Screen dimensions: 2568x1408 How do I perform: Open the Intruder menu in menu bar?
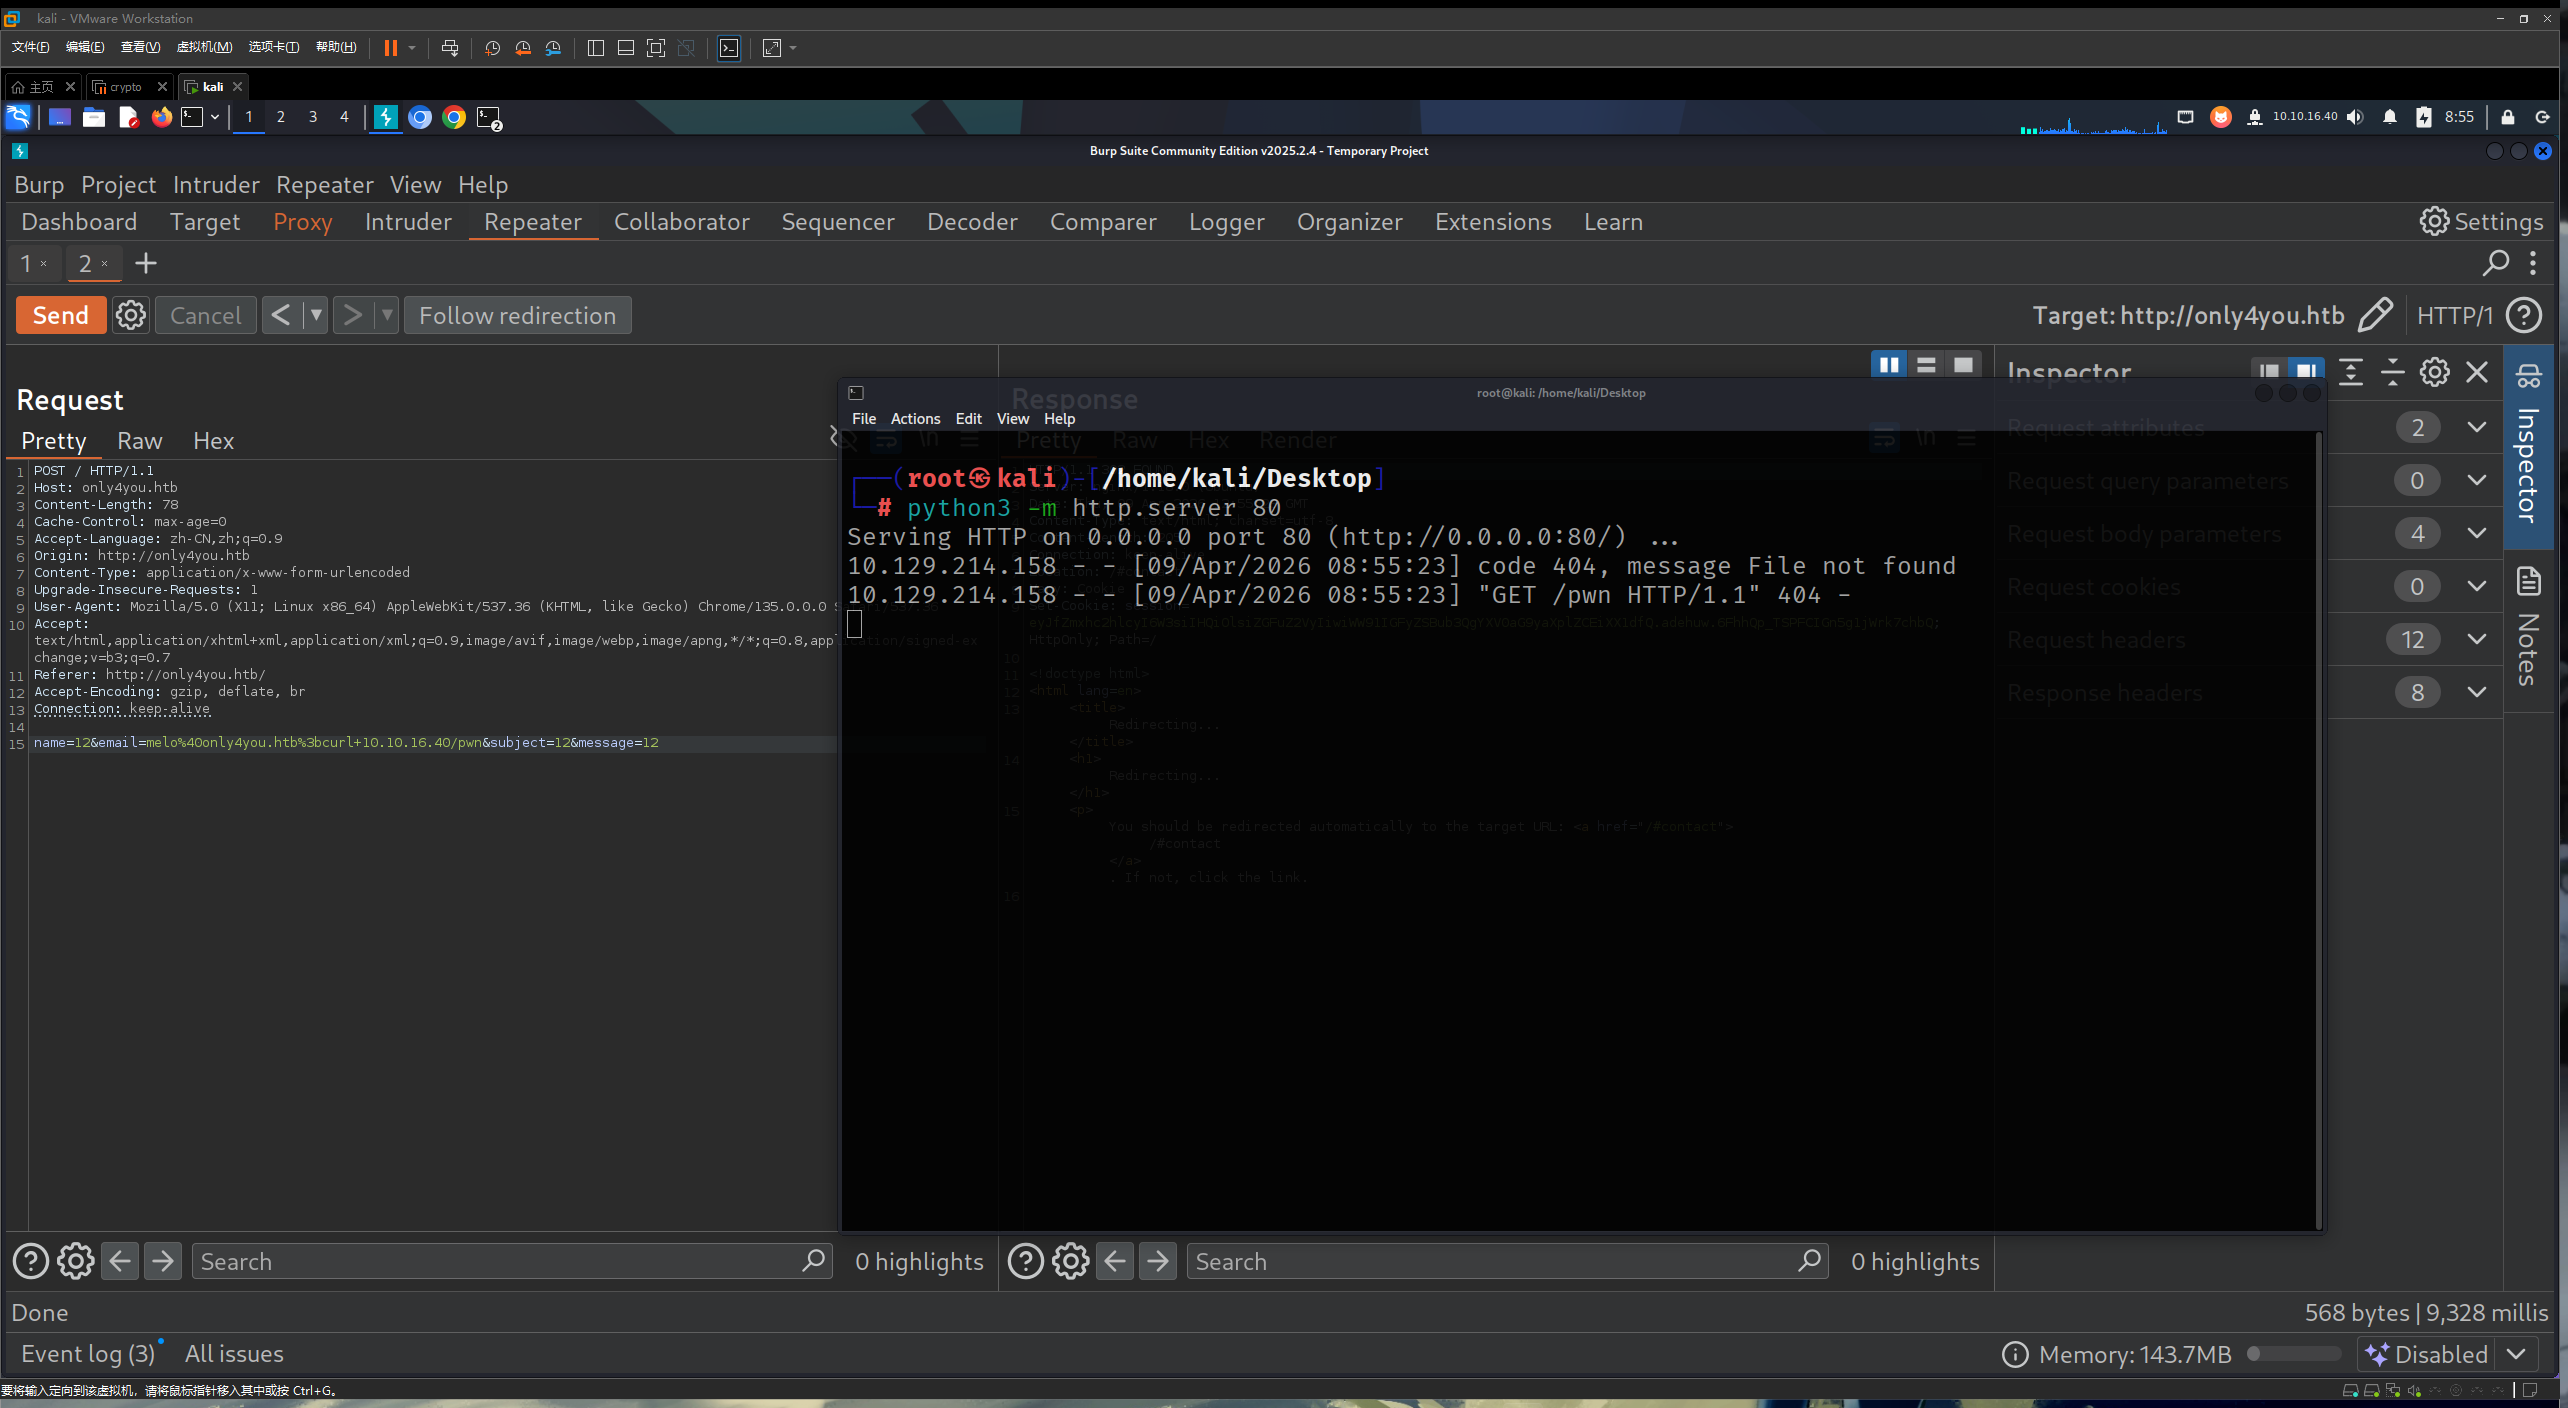[x=216, y=185]
